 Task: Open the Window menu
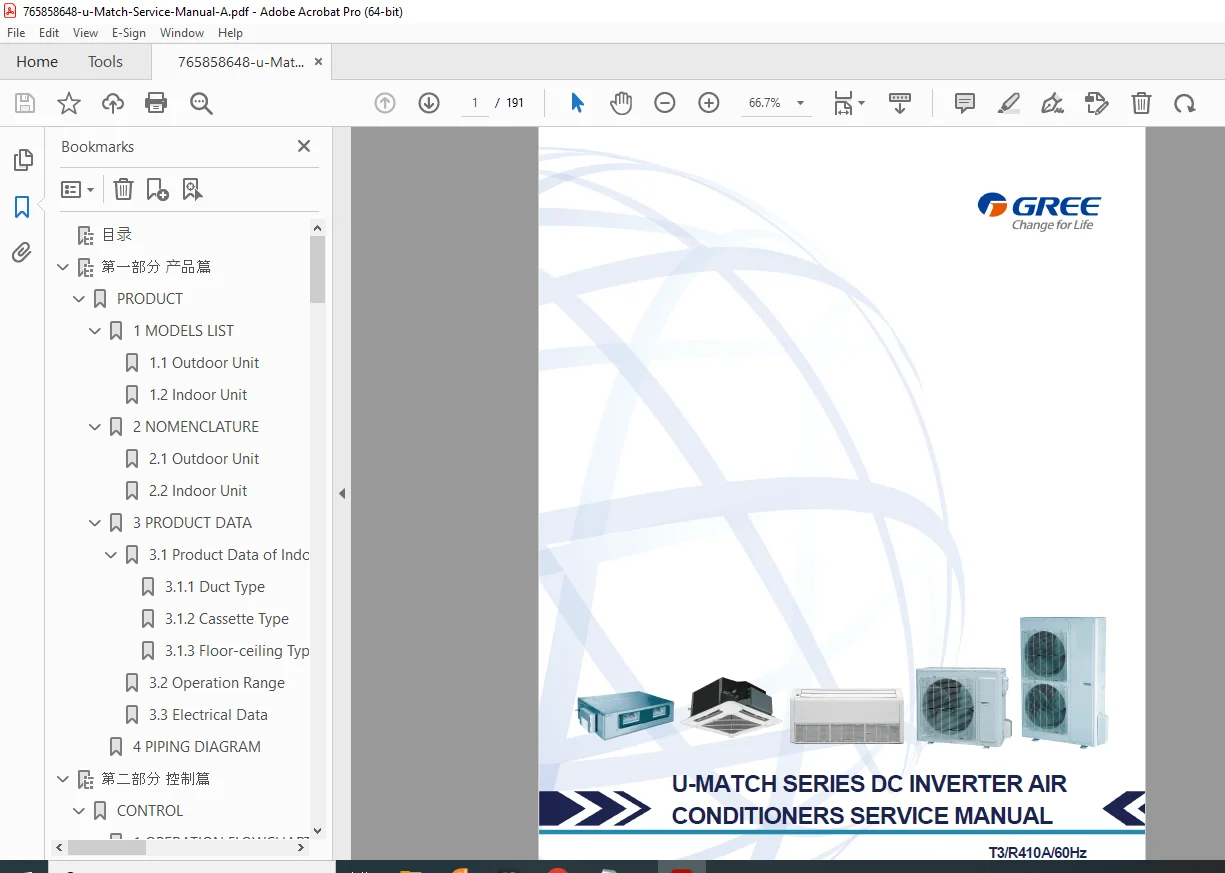pos(182,33)
